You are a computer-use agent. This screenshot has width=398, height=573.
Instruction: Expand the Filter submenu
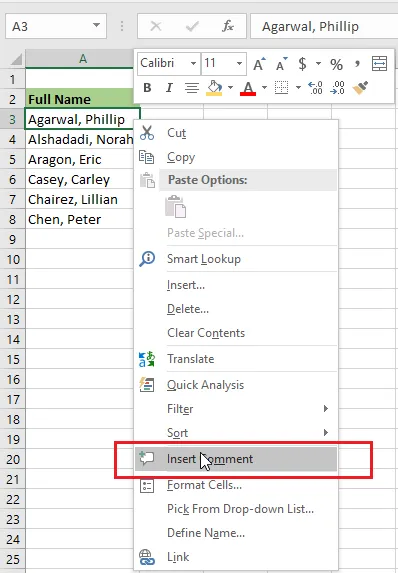click(x=236, y=409)
